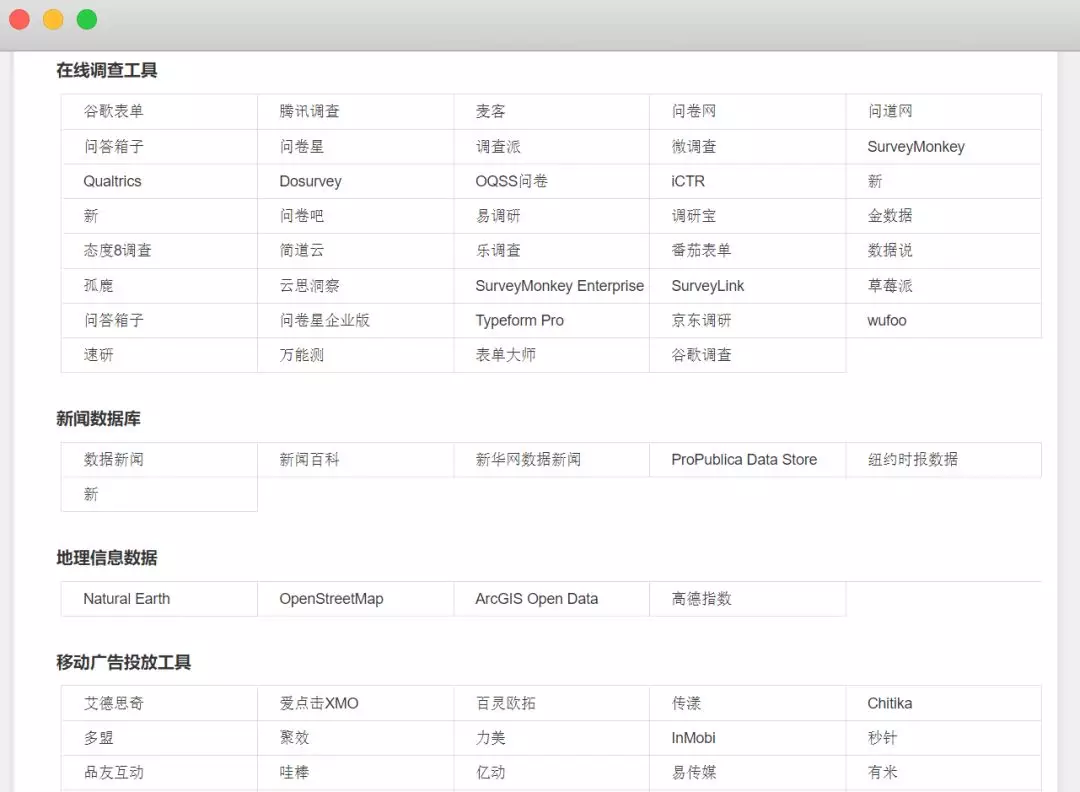
Task: Click OQSS问卷 link
Action: pyautogui.click(x=511, y=181)
